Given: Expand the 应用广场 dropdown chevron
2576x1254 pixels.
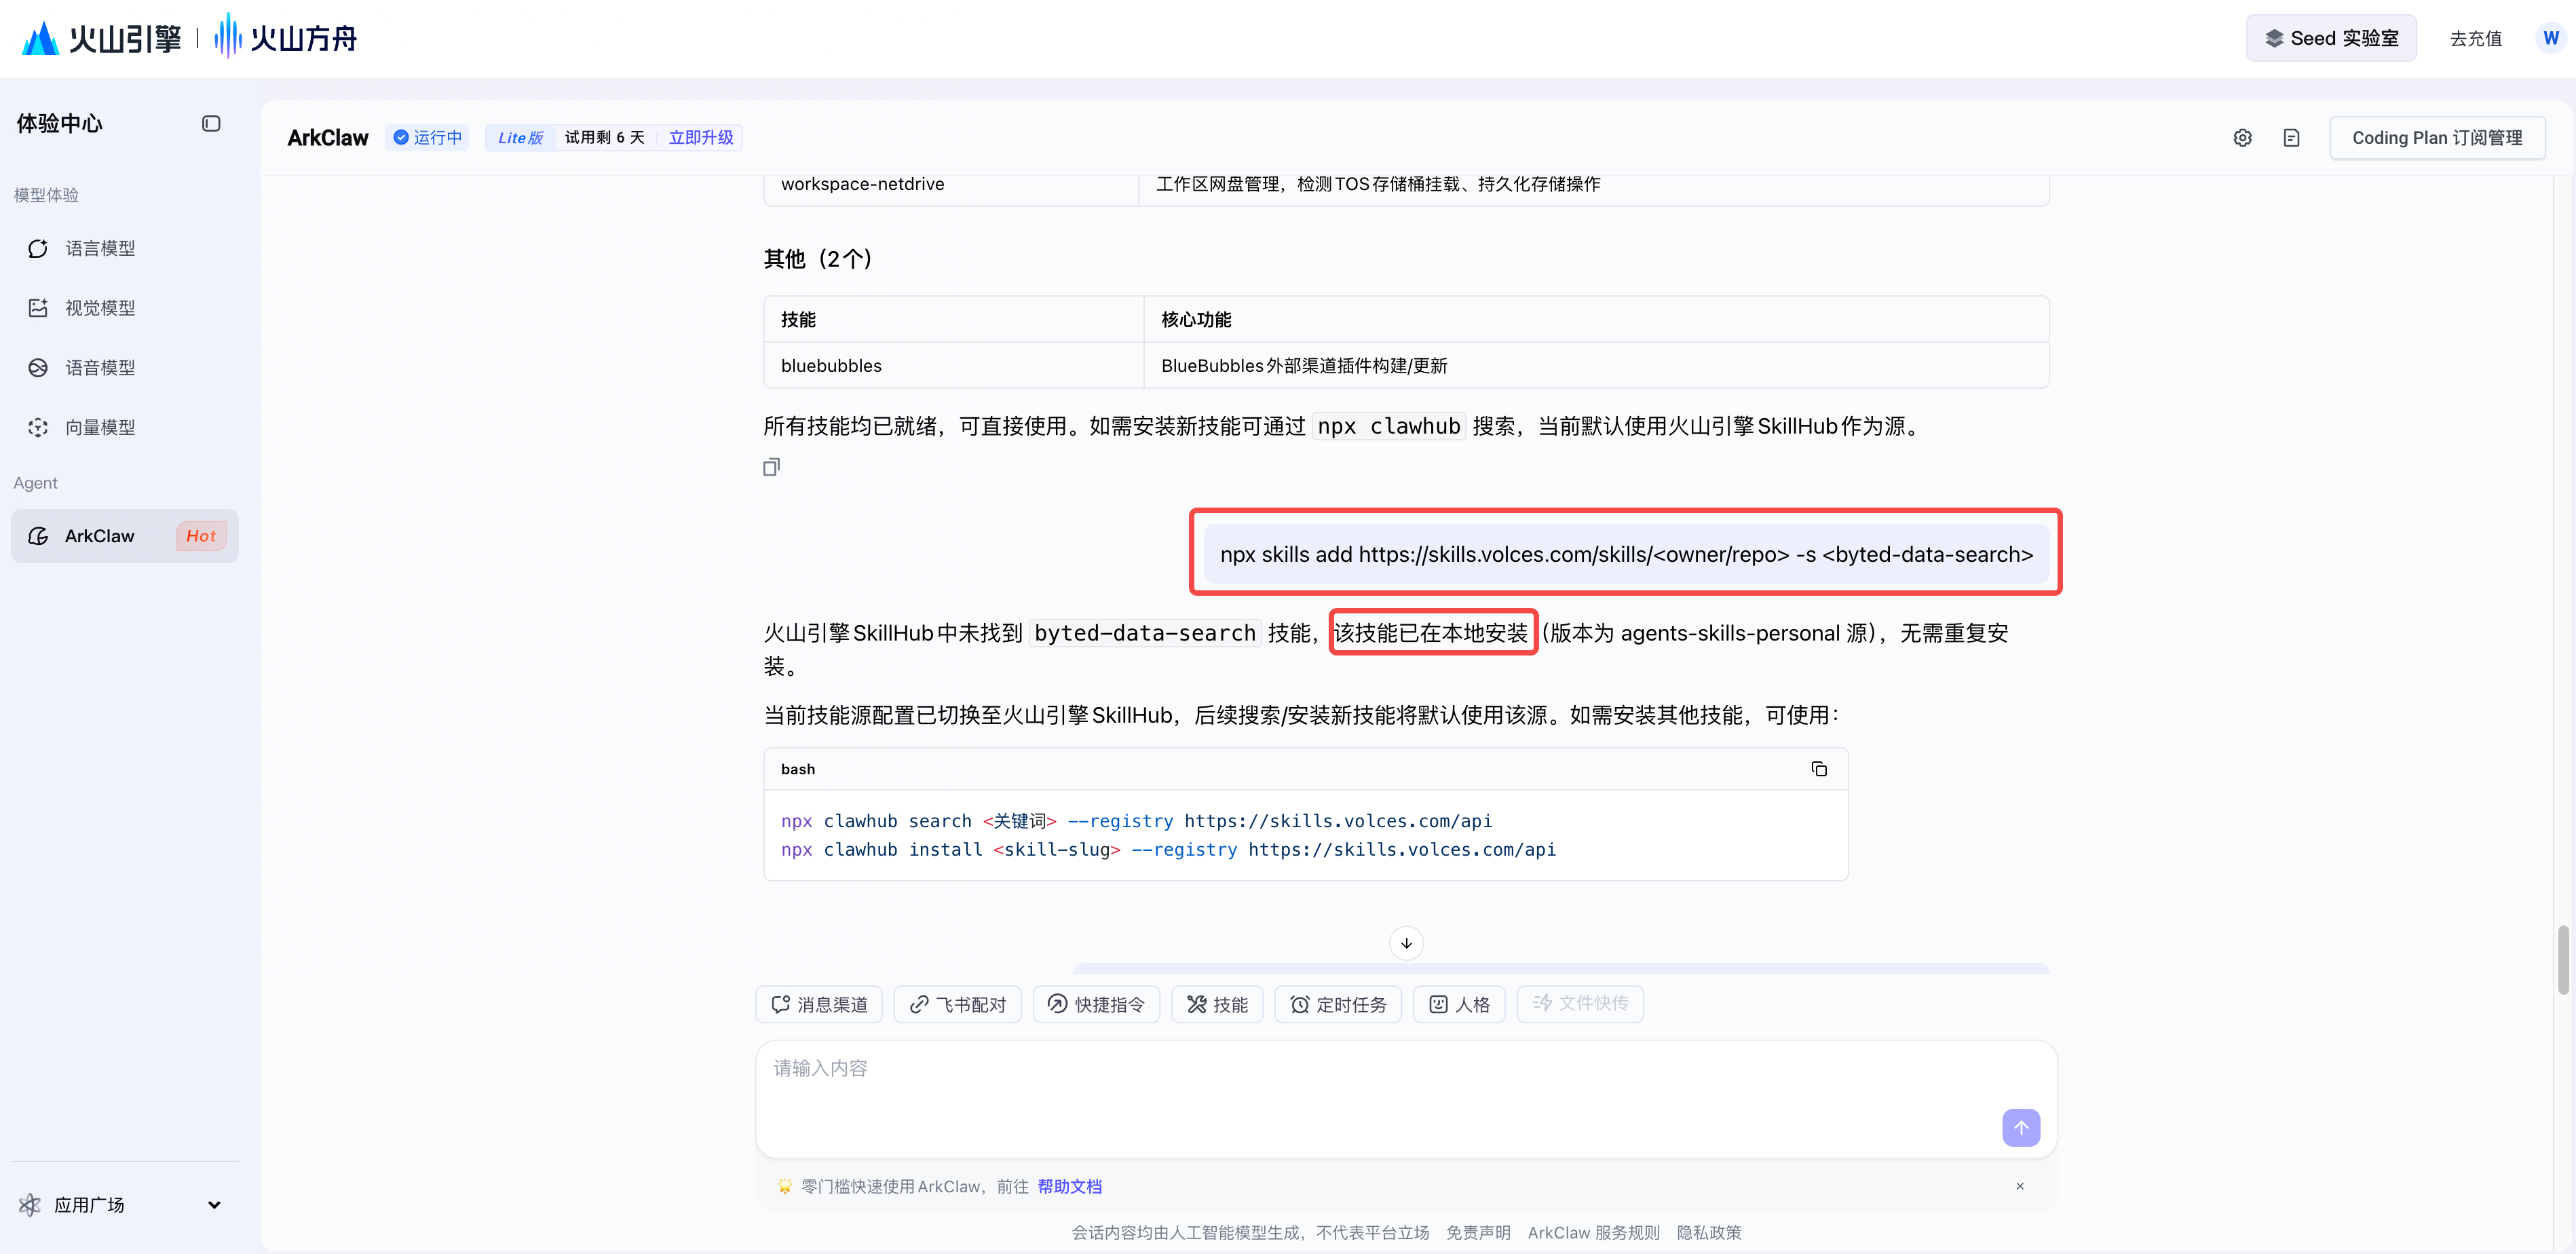Looking at the screenshot, I should (x=214, y=1205).
